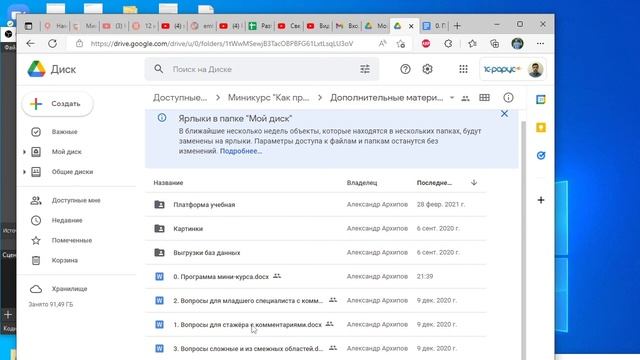
Task: Switch to the first browser tab
Action: pos(55,26)
